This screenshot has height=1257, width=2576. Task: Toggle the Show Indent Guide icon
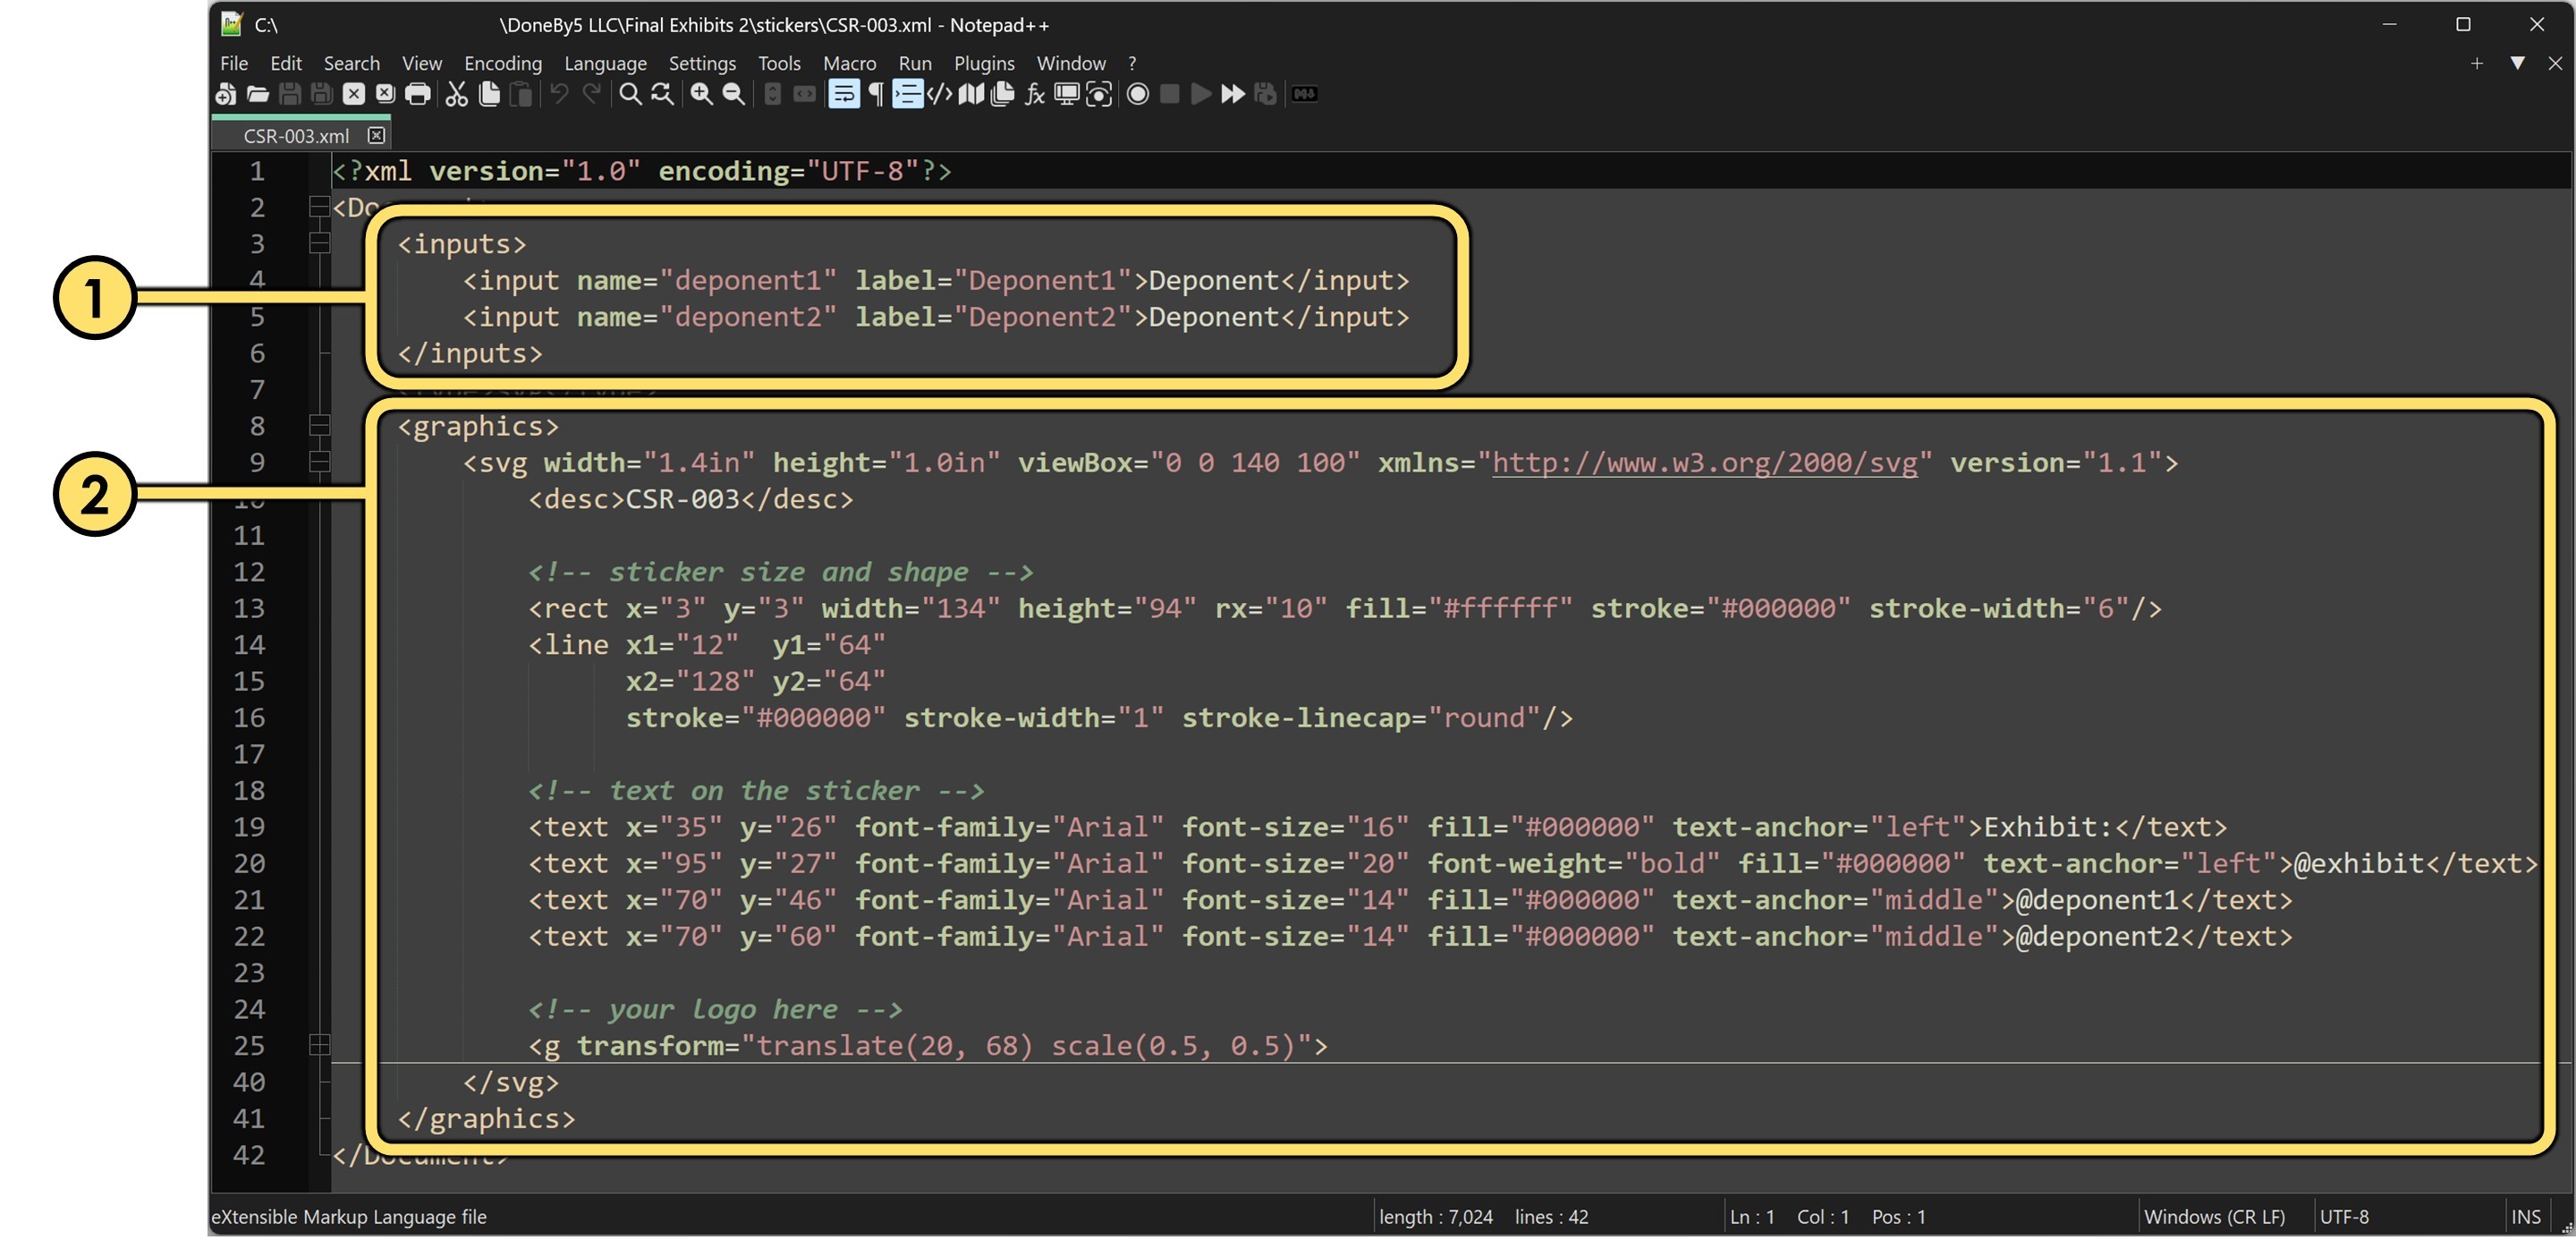908,95
